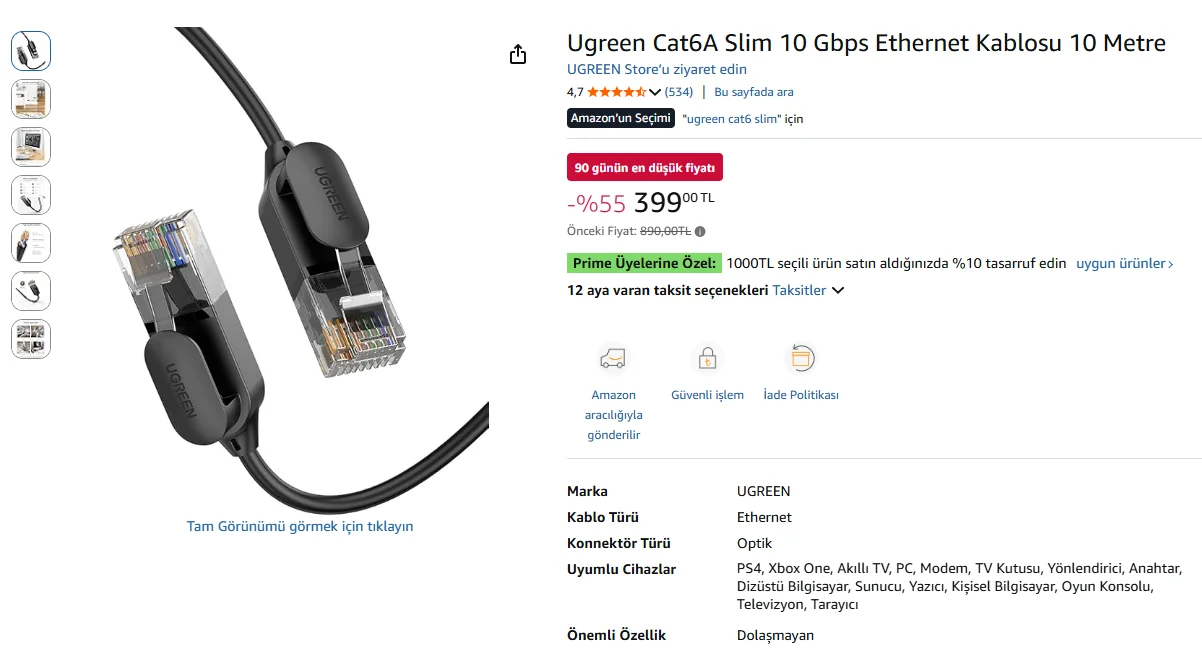
Task: Click the secure transaction padlock icon
Action: point(707,358)
